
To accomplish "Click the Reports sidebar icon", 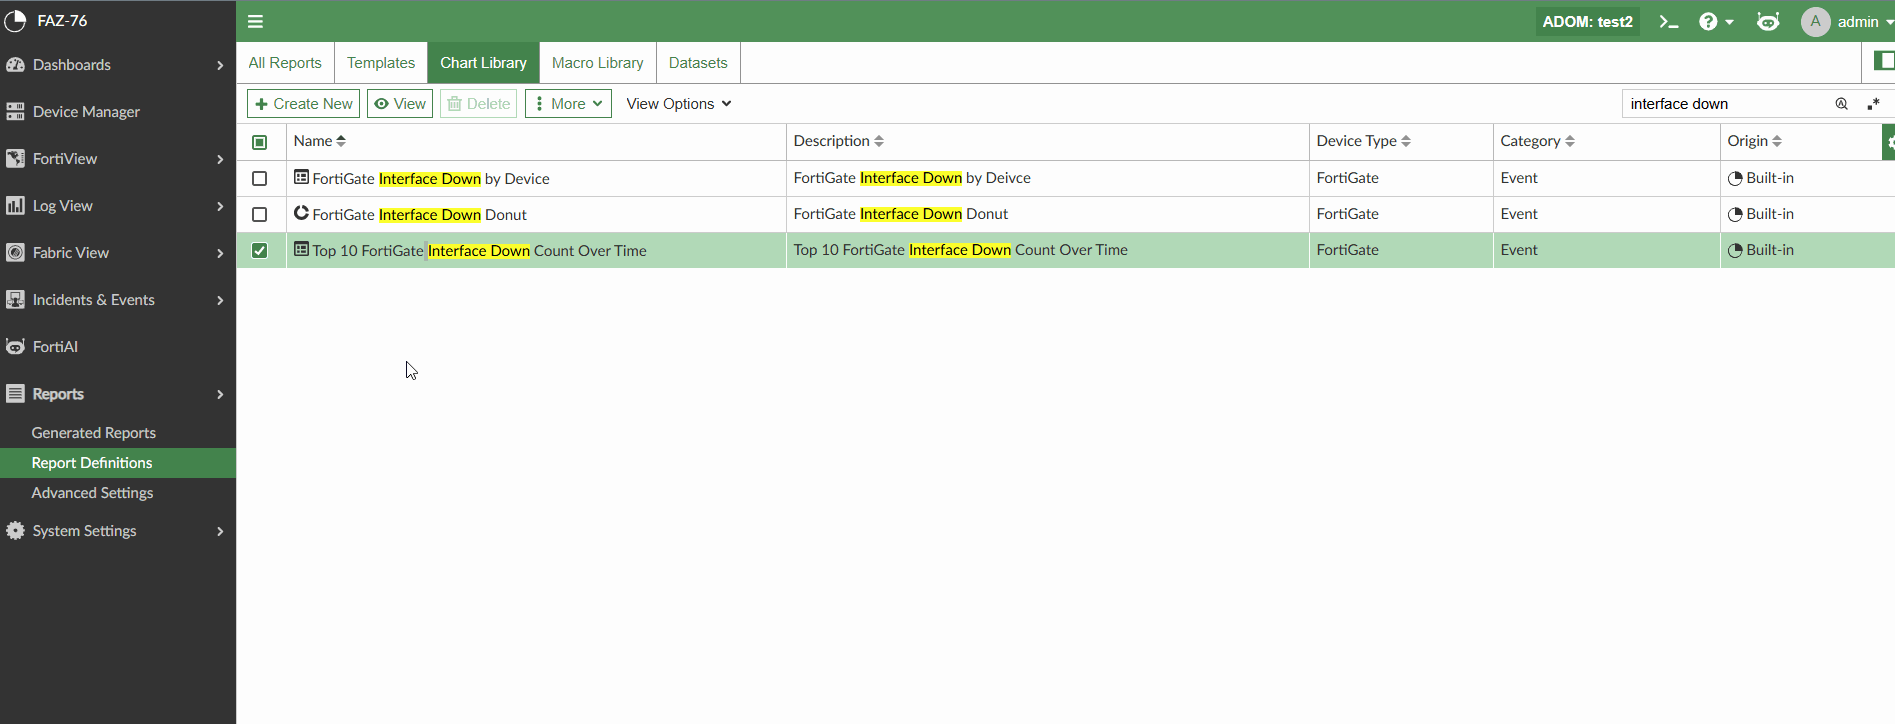I will click(15, 394).
